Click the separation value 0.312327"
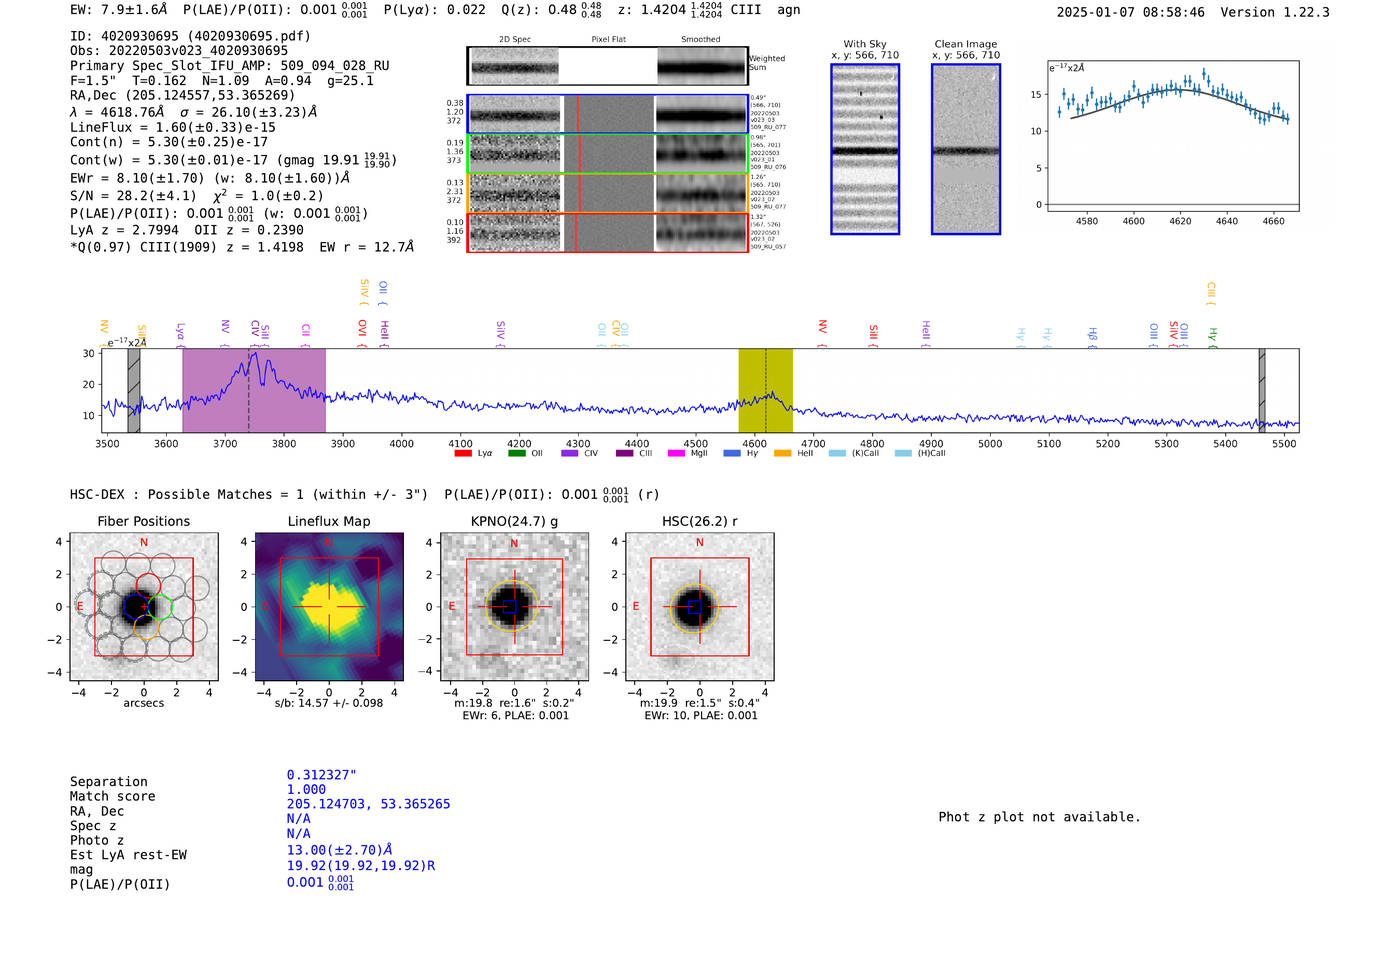Screen dimensions: 1400x953 [x=322, y=775]
